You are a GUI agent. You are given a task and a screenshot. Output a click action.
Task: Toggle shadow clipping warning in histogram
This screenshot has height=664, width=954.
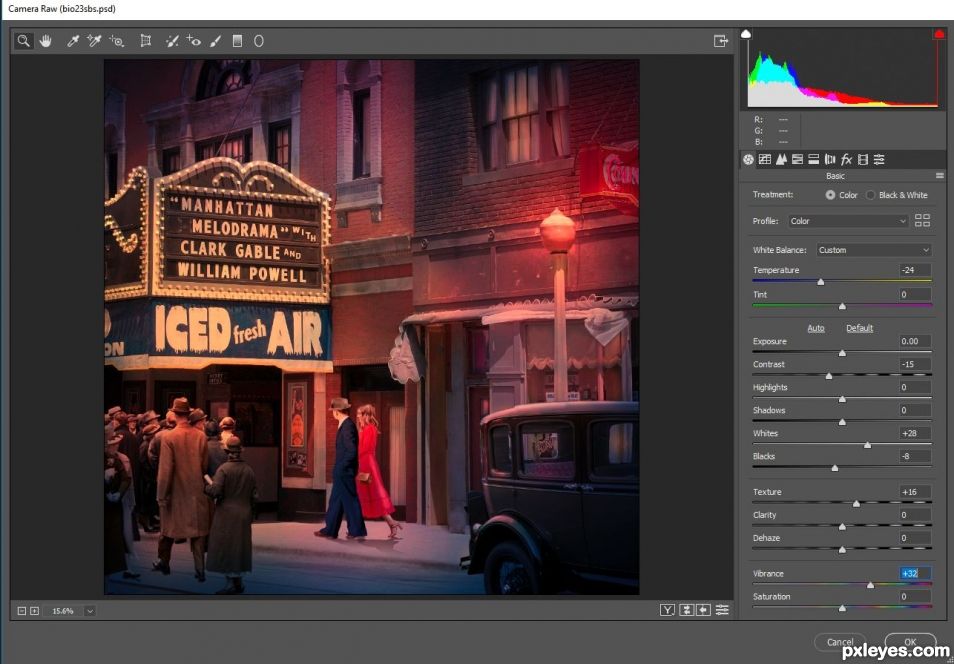click(746, 34)
